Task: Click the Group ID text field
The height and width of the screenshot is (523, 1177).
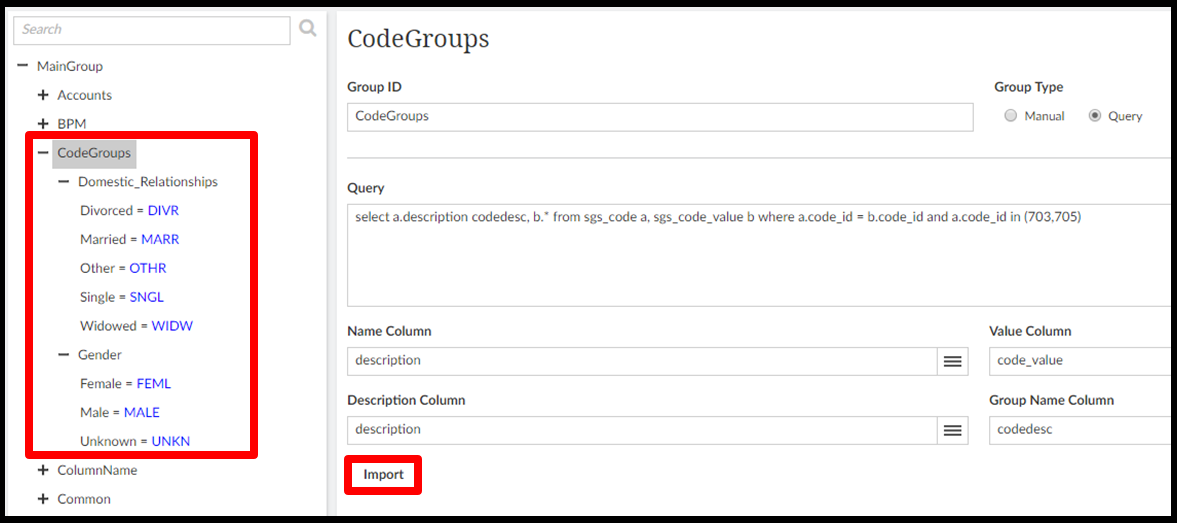Action: click(659, 117)
